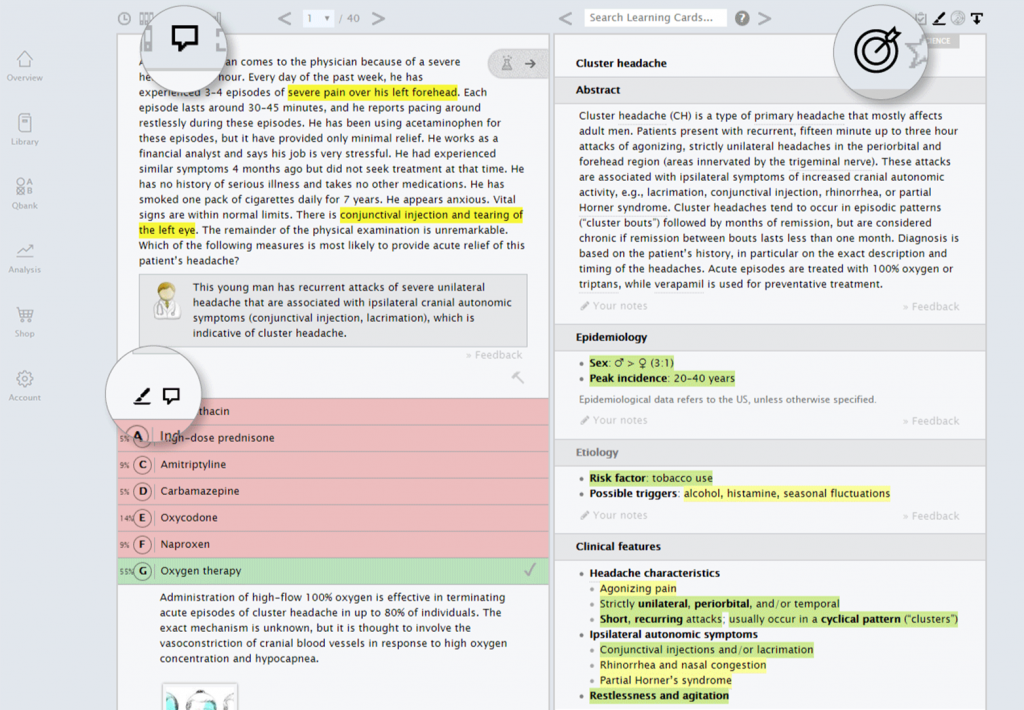The width and height of the screenshot is (1024, 710).
Task: Add Your notes under Etiology
Action: point(614,515)
